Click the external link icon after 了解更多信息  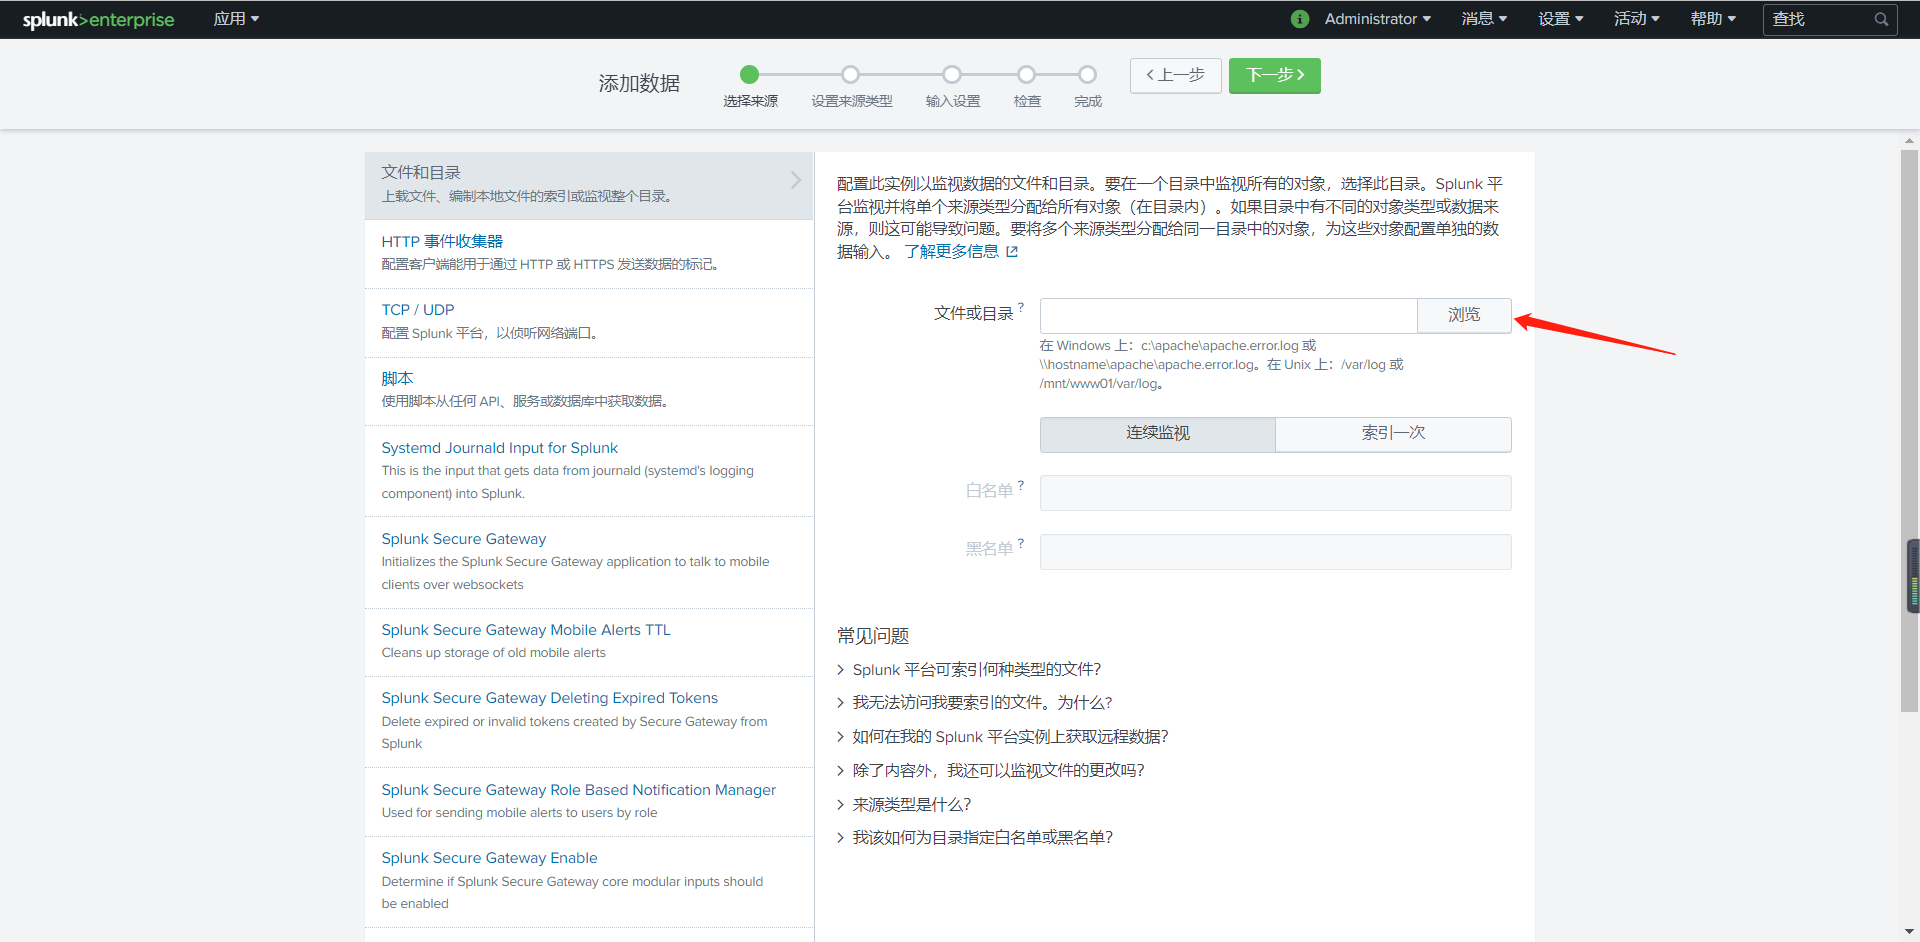click(1012, 252)
